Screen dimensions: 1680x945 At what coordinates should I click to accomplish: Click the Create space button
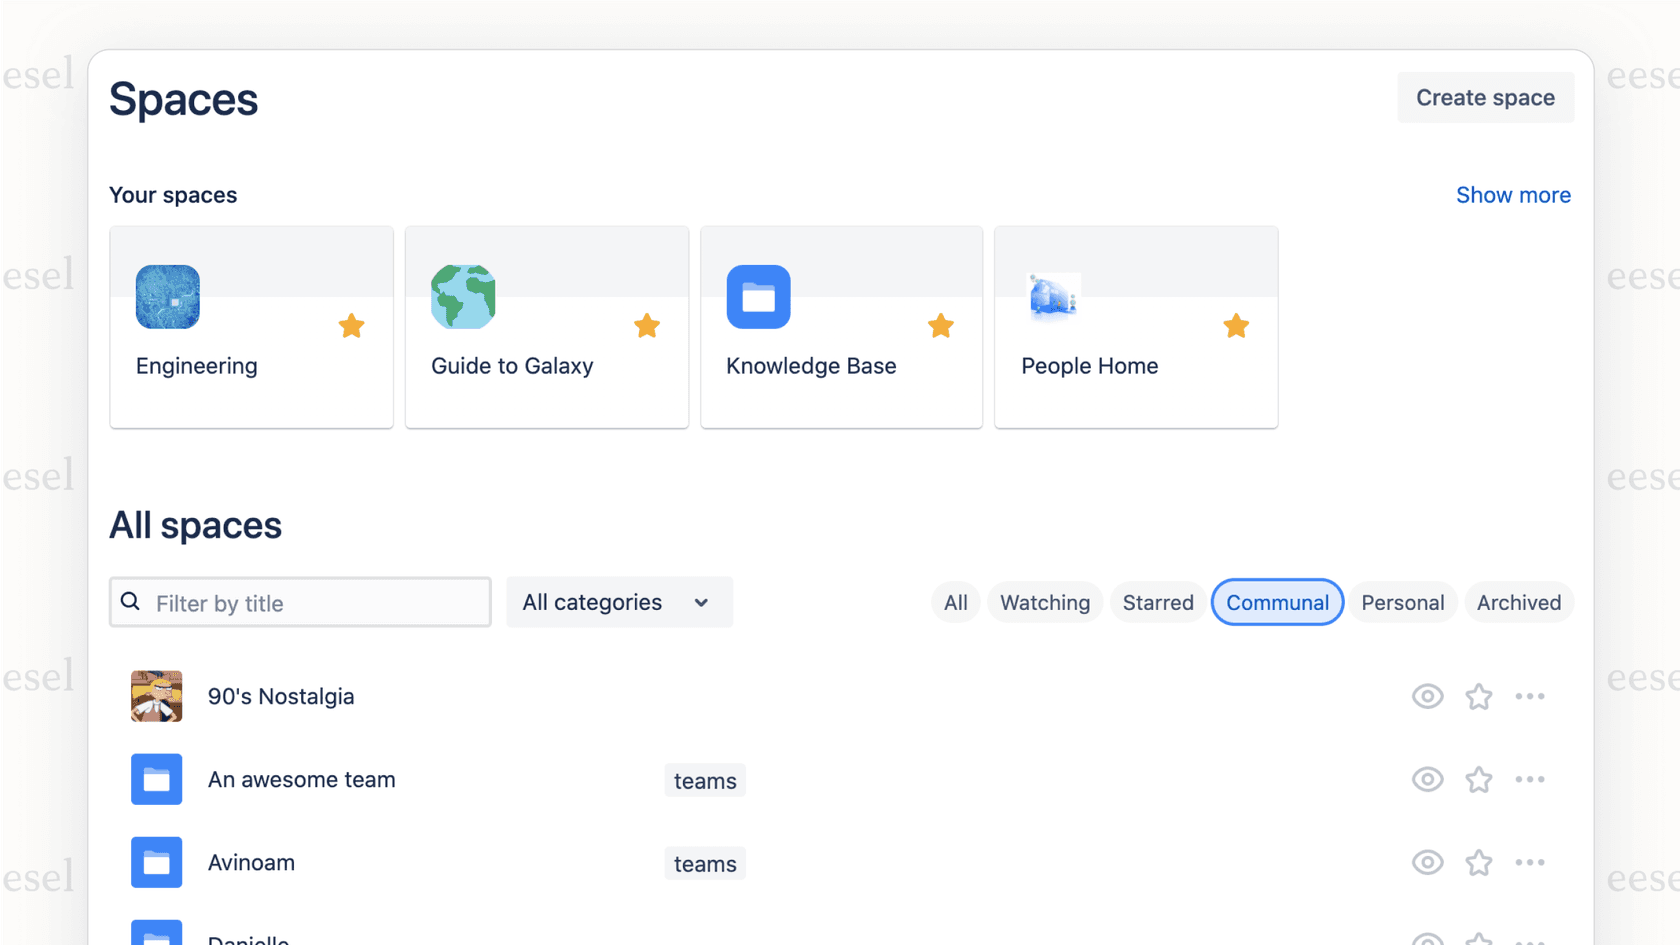click(1485, 97)
